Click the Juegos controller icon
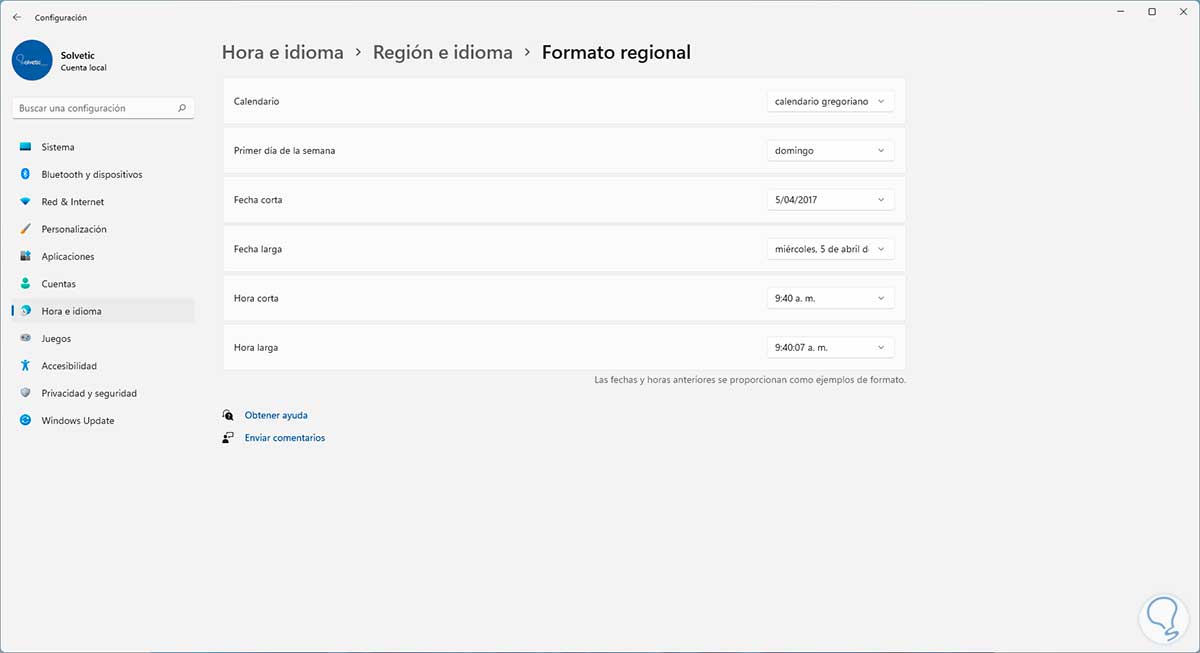Viewport: 1200px width, 653px height. click(26, 339)
